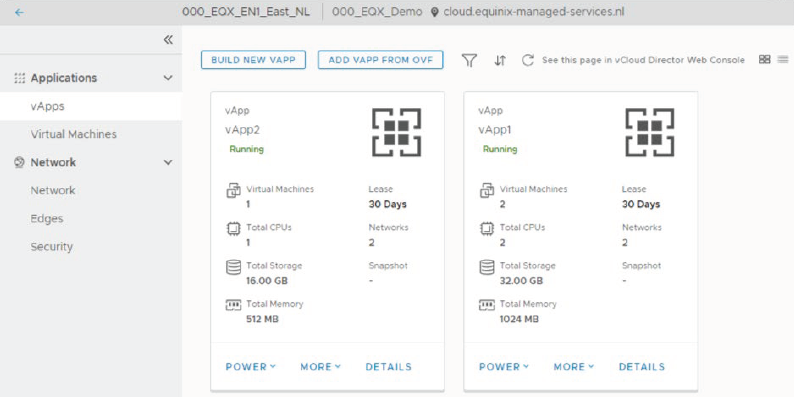Click the Snapshot label on vApp2
Viewport: 794px width, 397px height.
point(388,265)
